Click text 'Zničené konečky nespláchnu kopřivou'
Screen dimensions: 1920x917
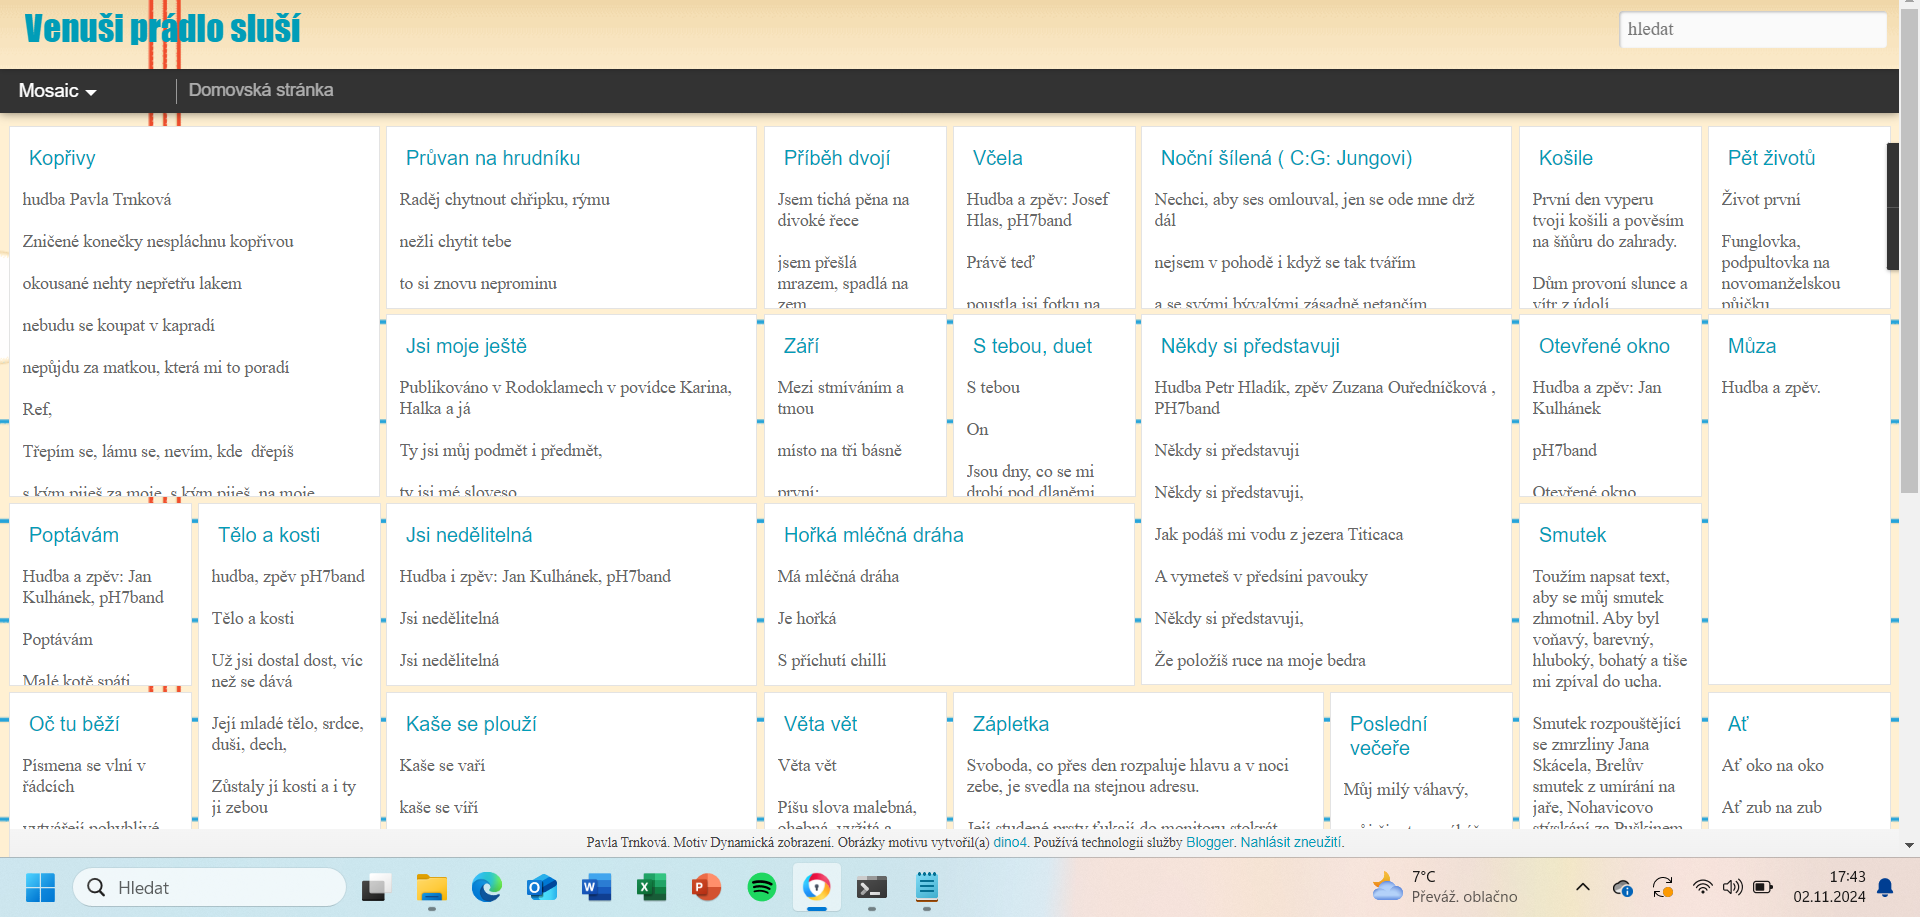(158, 242)
